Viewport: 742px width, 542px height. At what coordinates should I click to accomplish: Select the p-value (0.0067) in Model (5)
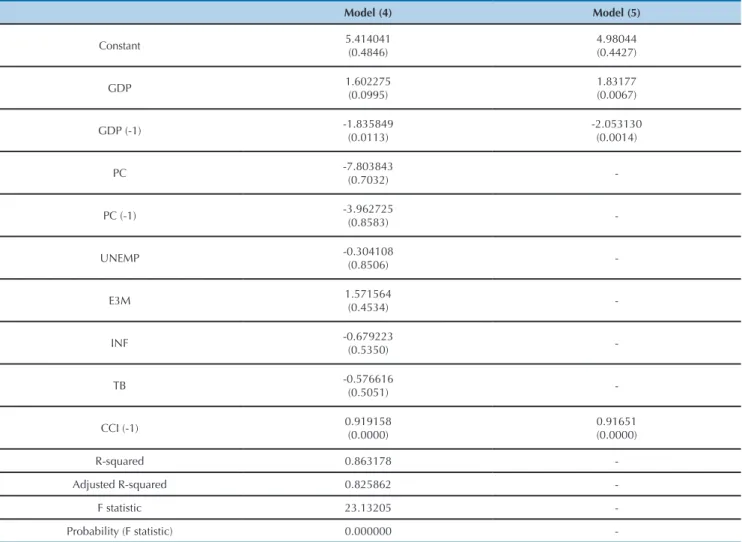[616, 95]
